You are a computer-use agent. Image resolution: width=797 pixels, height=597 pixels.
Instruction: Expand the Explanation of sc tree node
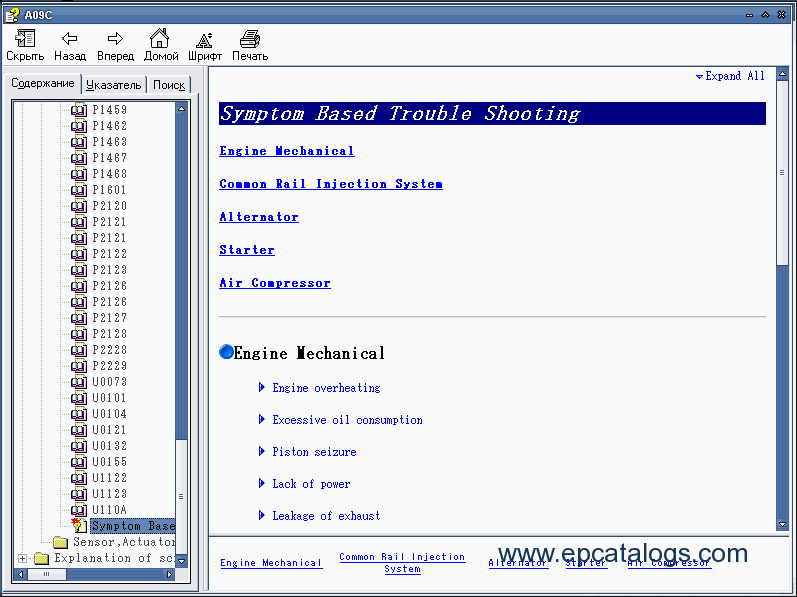22,558
